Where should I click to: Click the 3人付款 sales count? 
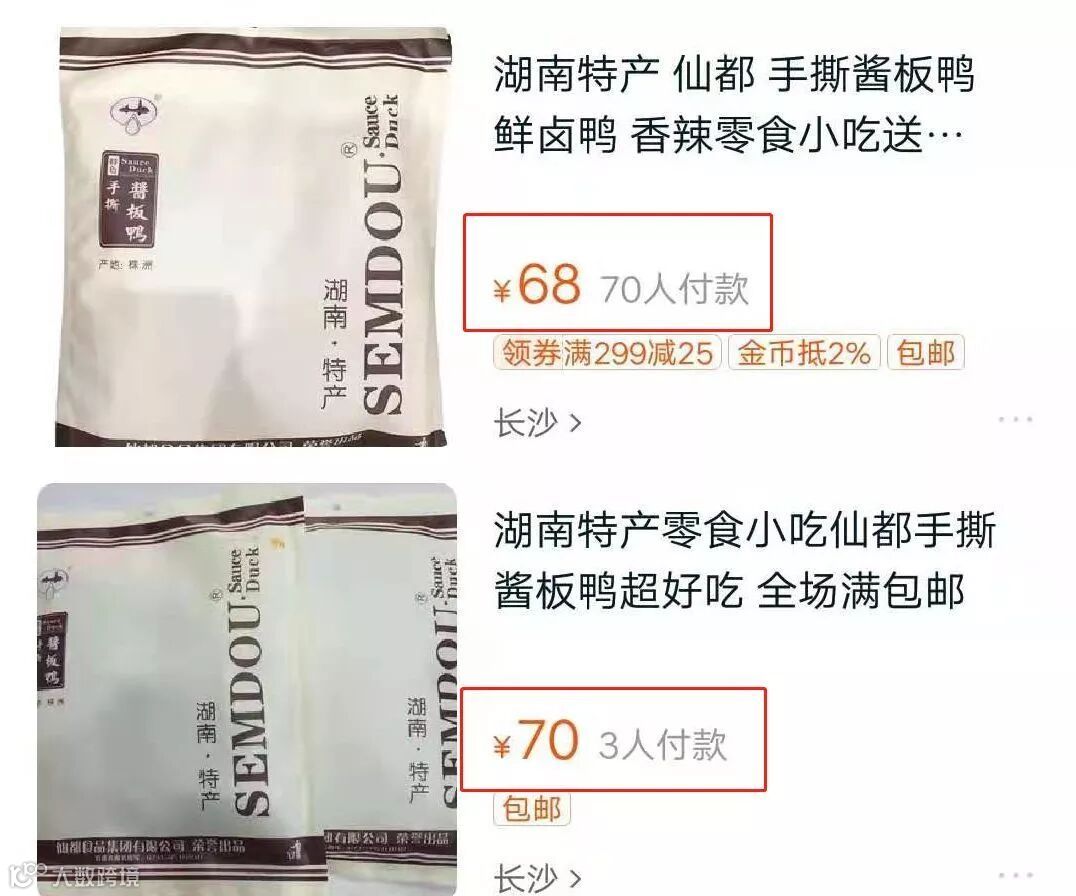(x=662, y=744)
